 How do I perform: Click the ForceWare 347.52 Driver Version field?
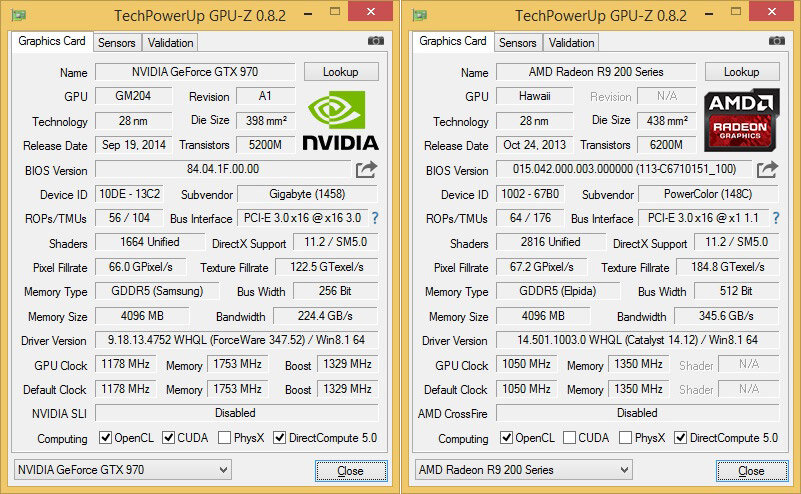point(237,340)
